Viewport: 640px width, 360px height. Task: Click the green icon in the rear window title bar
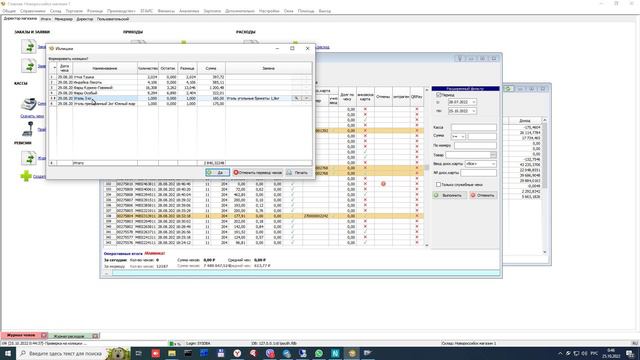tap(508, 88)
